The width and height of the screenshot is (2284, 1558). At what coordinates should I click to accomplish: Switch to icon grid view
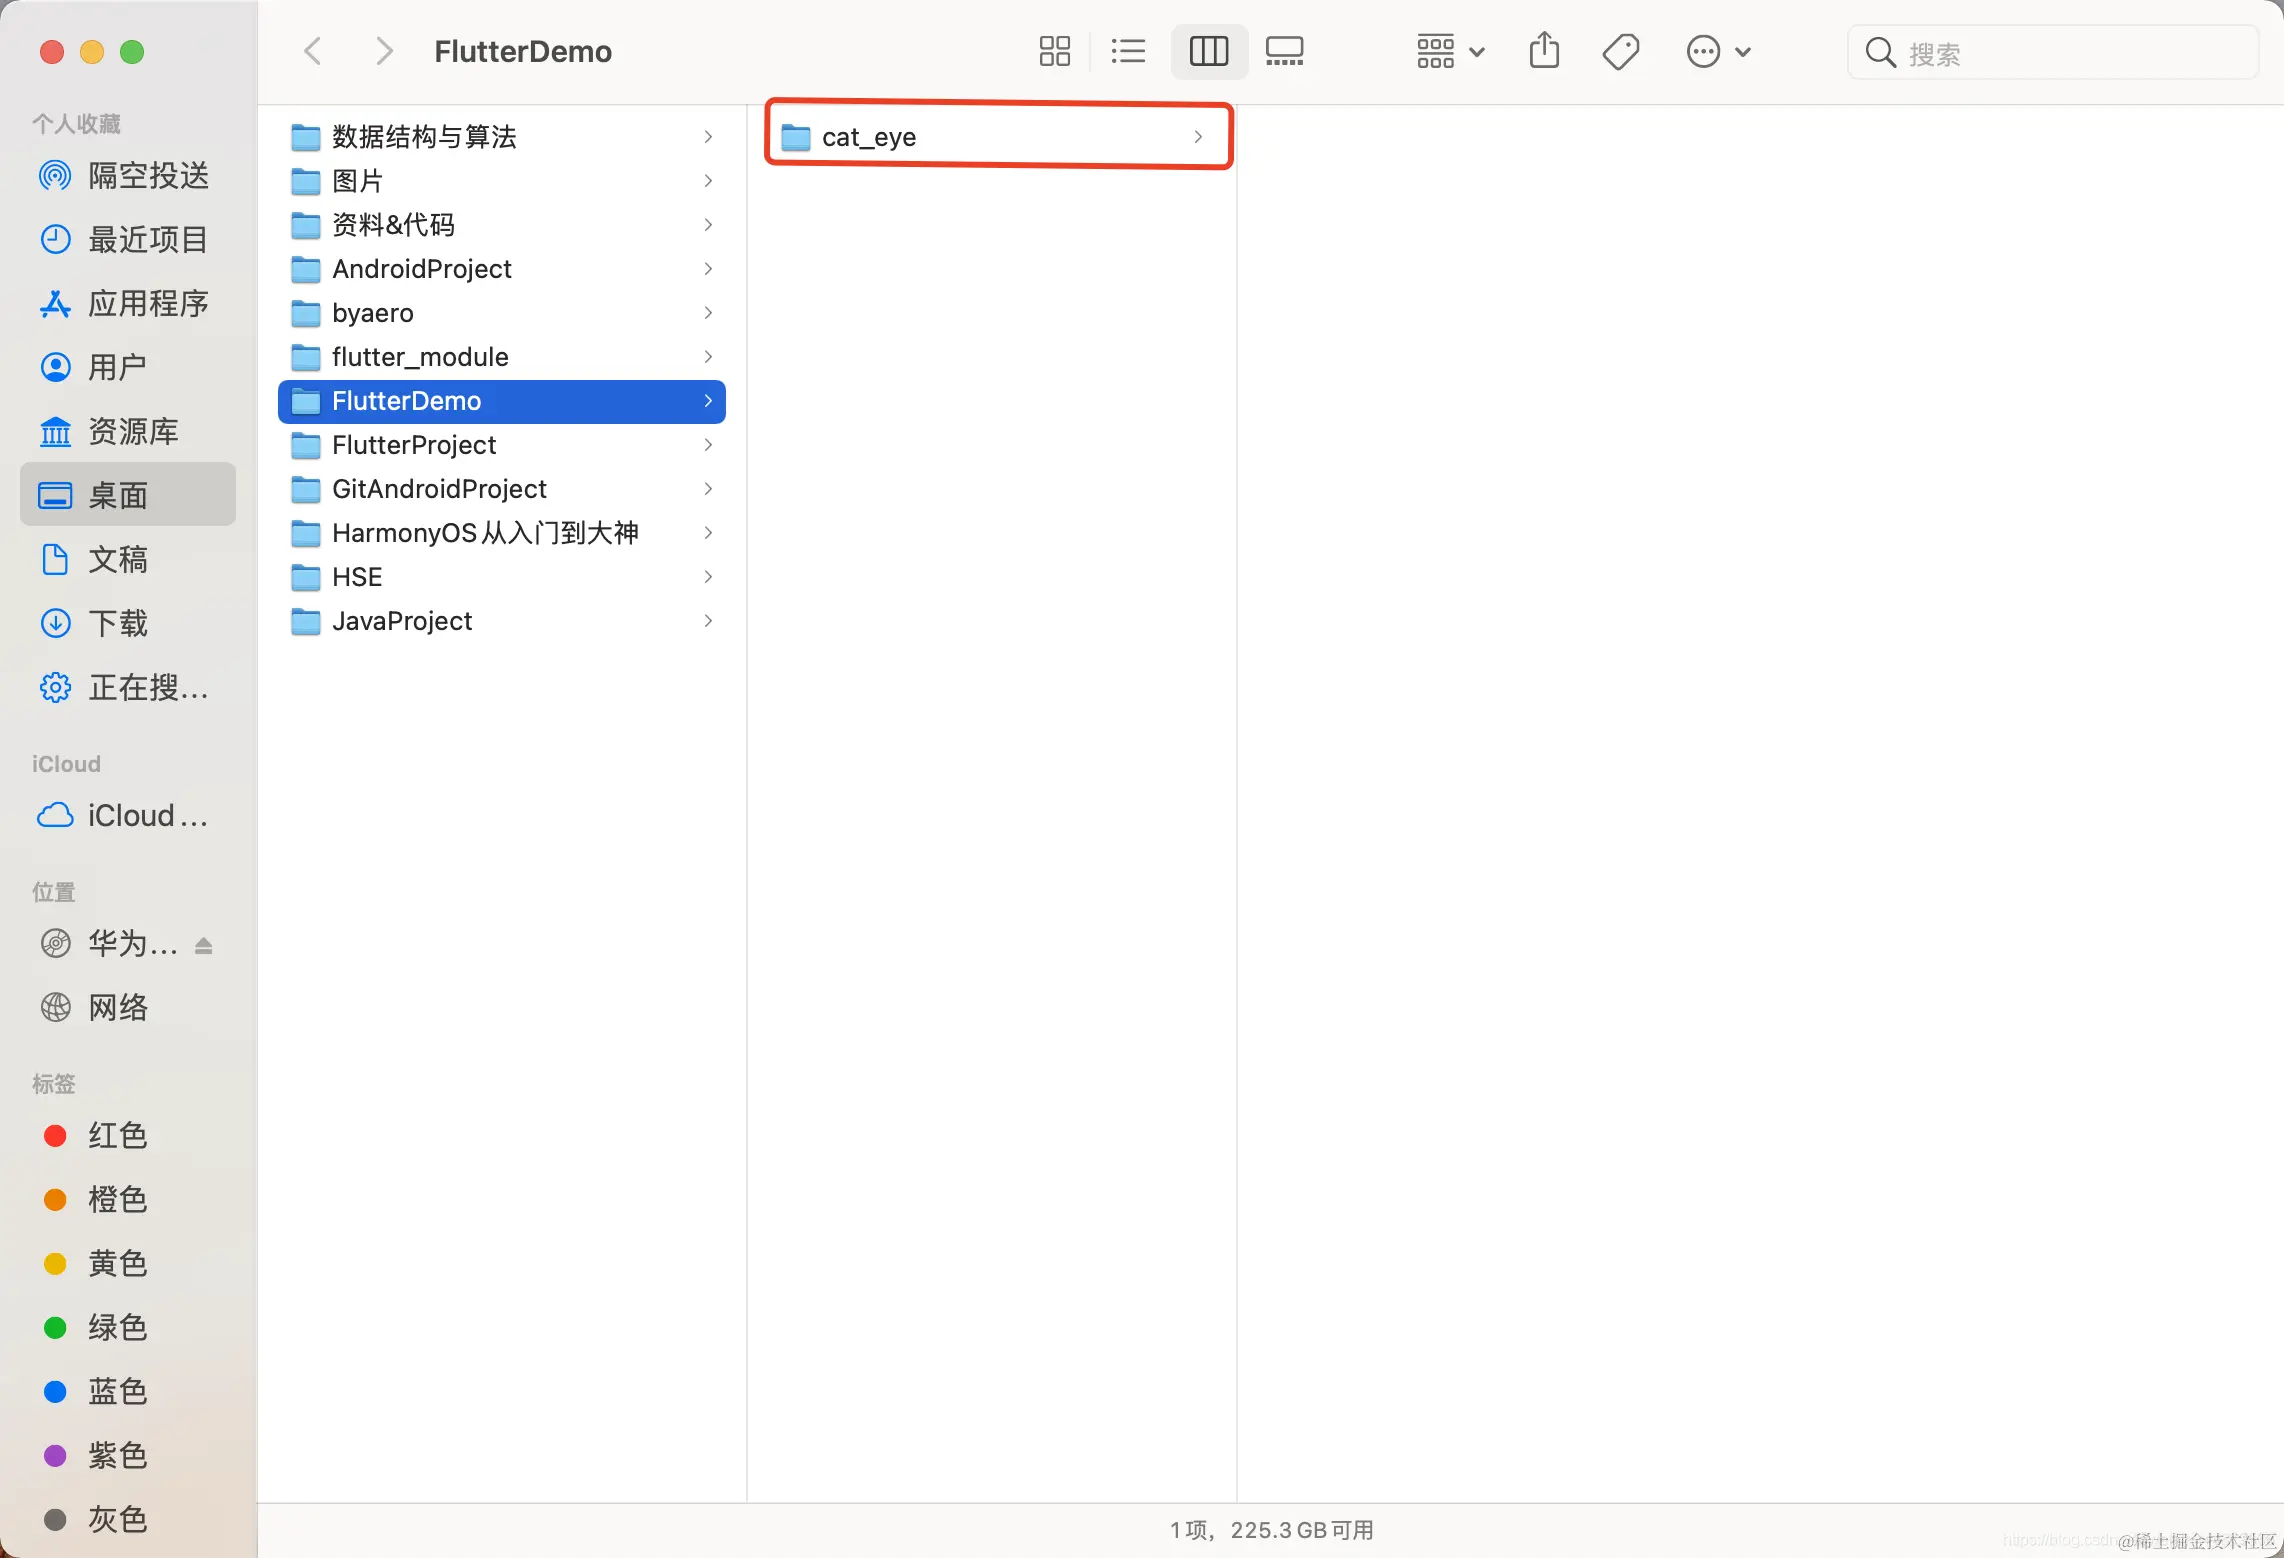point(1054,51)
